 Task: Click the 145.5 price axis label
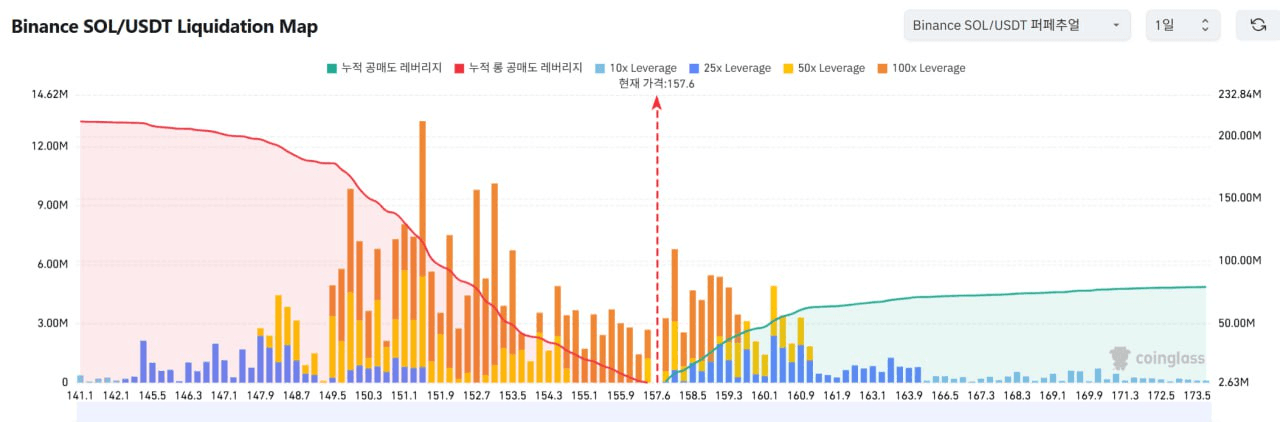152,396
